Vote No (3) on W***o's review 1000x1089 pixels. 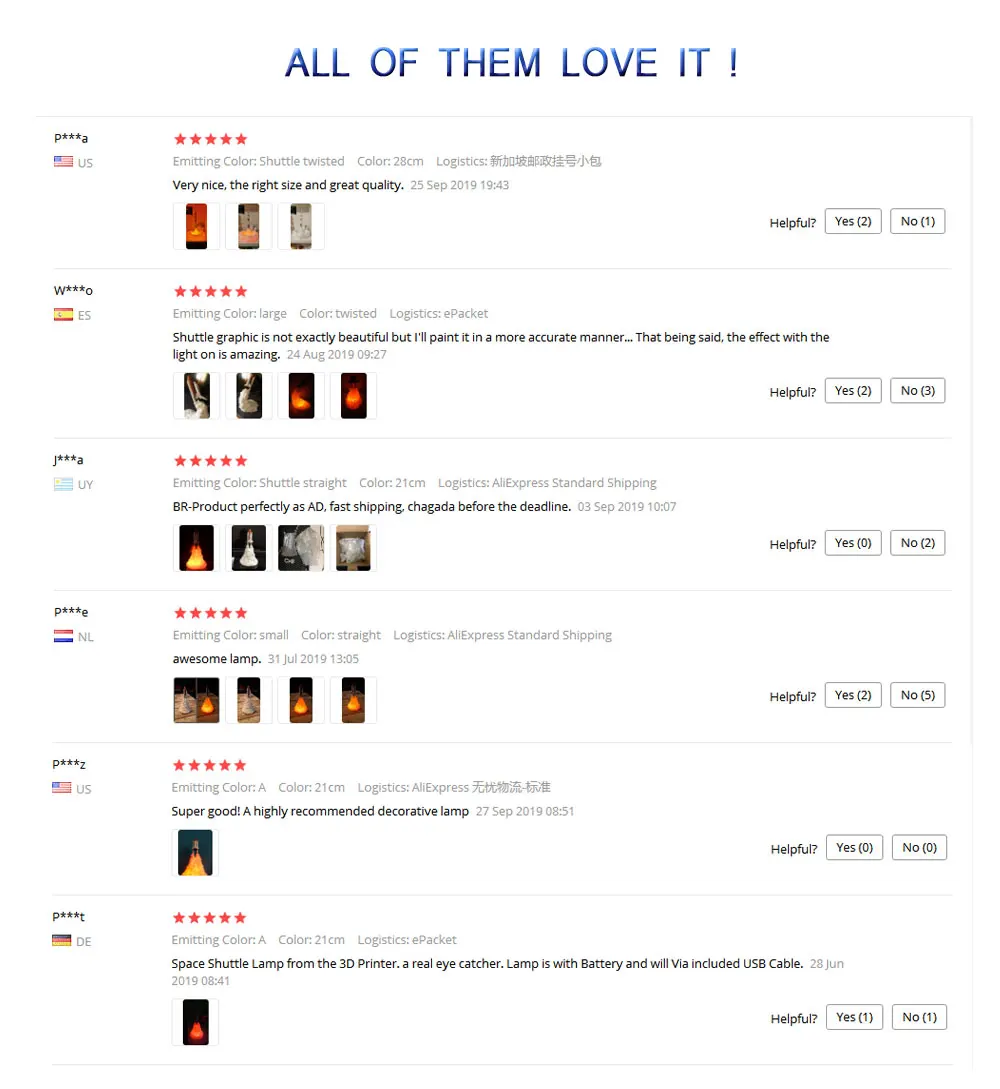[917, 391]
